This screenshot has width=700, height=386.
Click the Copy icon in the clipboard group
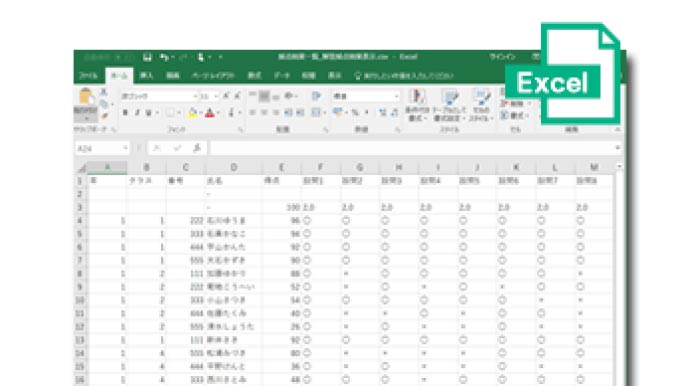tap(104, 104)
